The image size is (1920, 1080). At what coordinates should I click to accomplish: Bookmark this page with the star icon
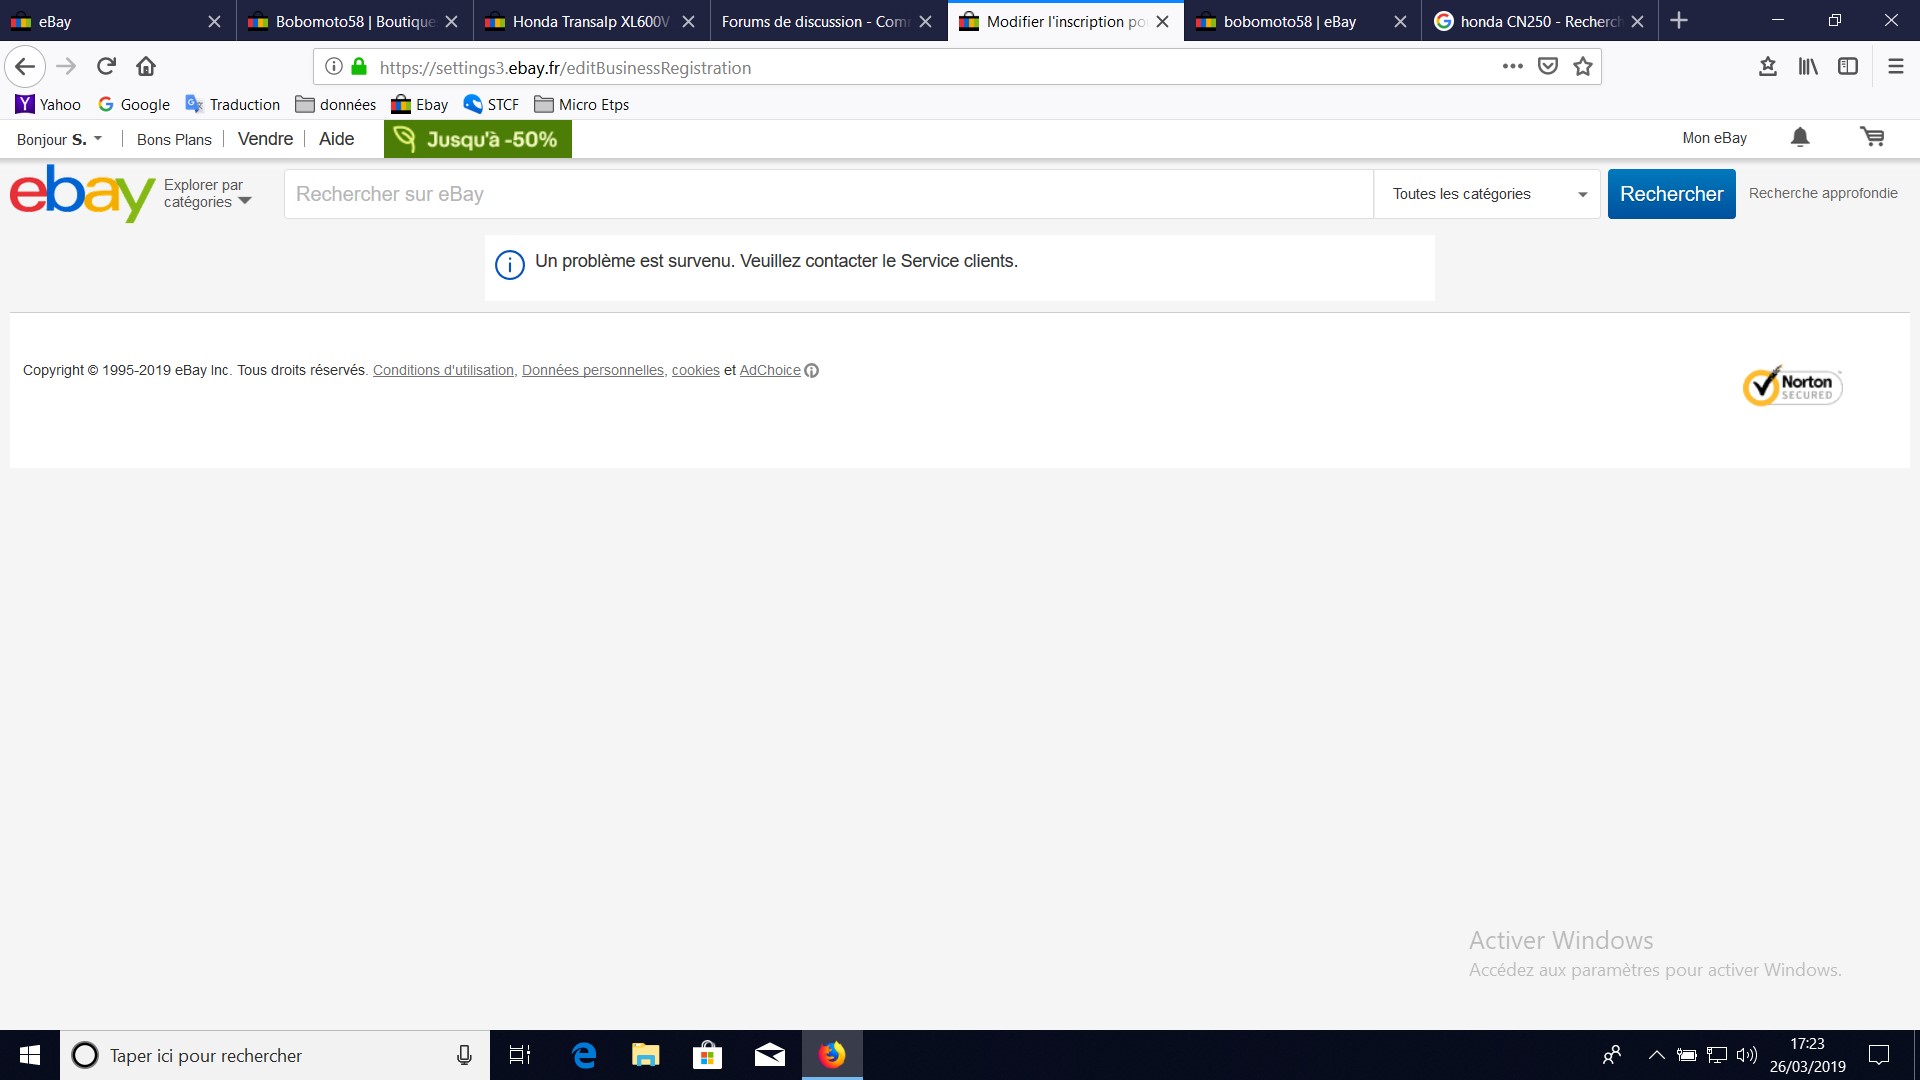[x=1583, y=67]
